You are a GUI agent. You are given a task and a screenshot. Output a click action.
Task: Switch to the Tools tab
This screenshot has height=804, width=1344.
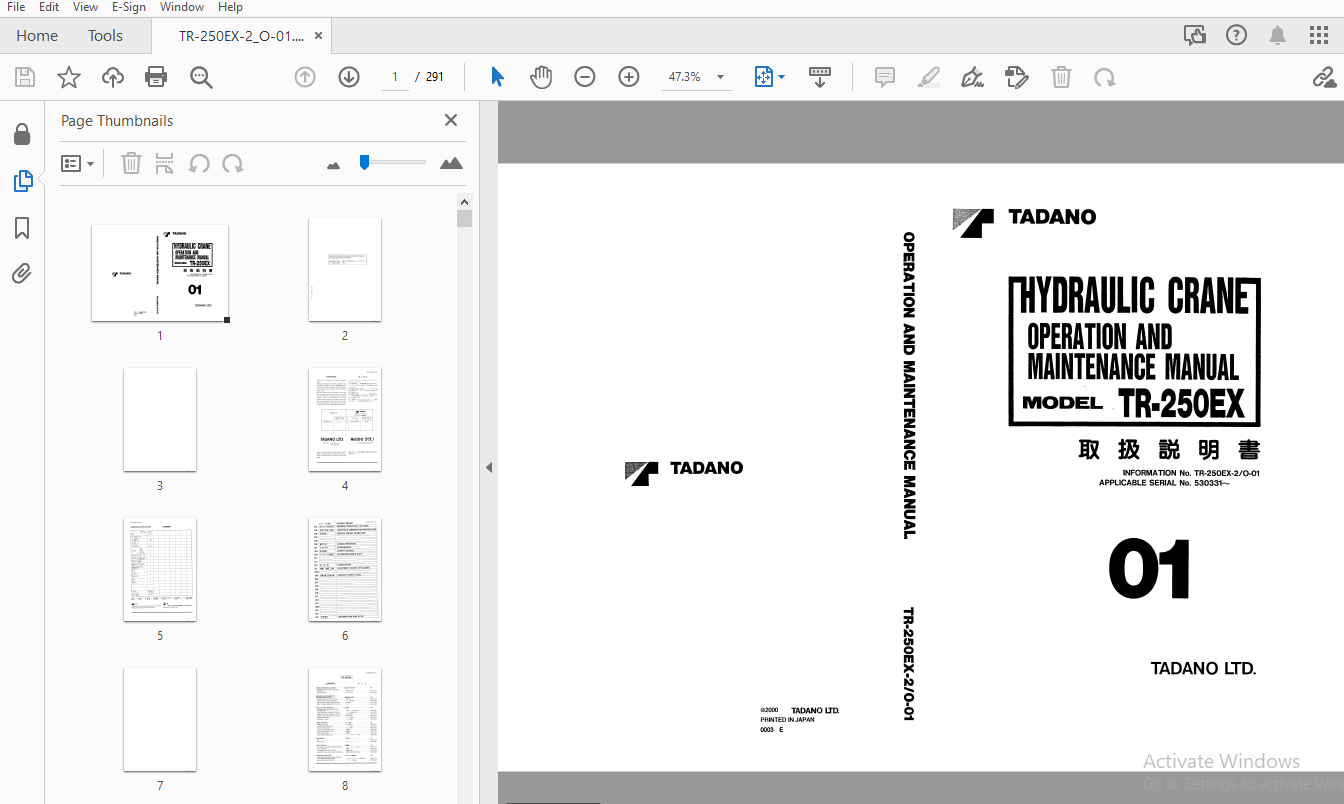click(105, 36)
